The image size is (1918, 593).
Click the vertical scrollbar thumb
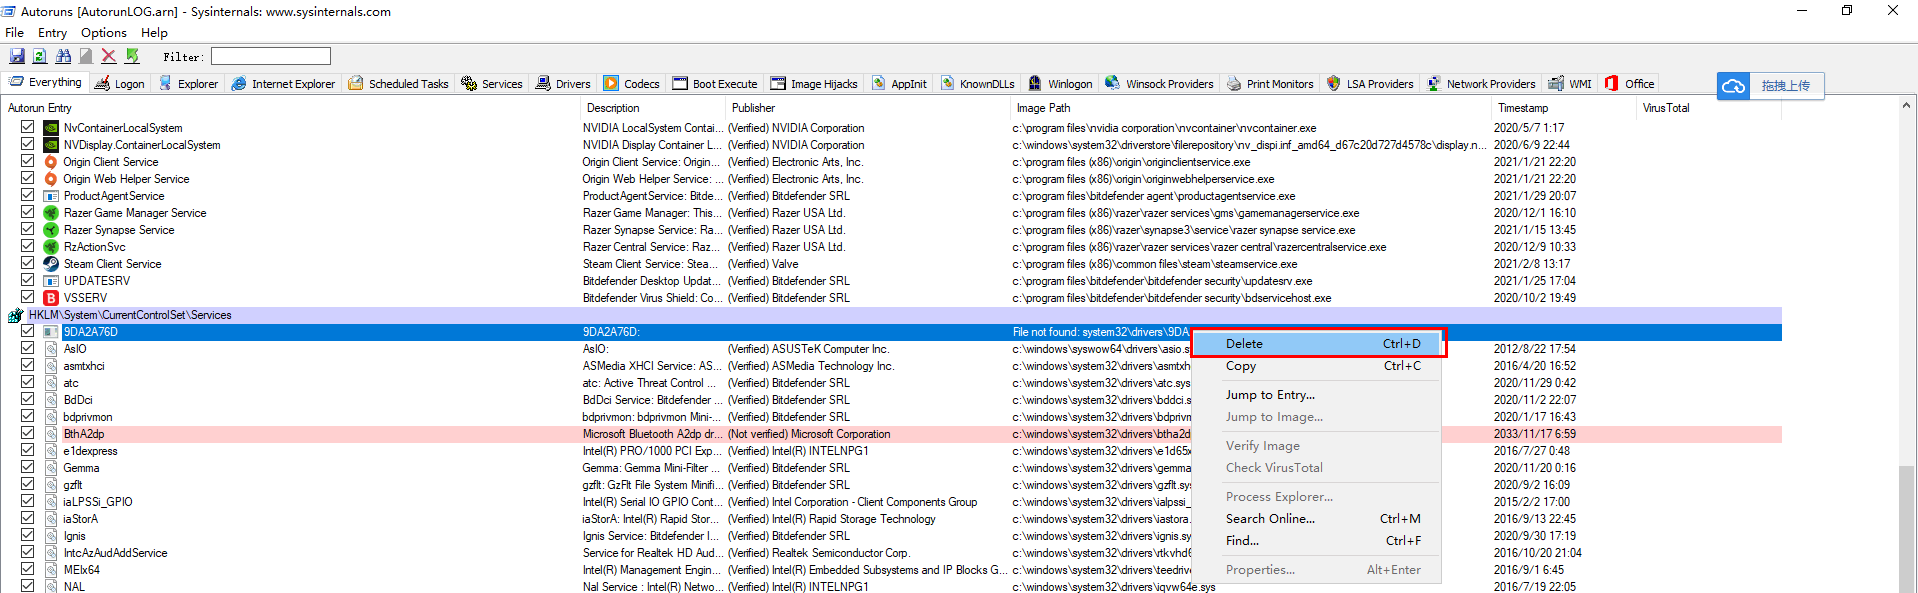(x=1907, y=530)
